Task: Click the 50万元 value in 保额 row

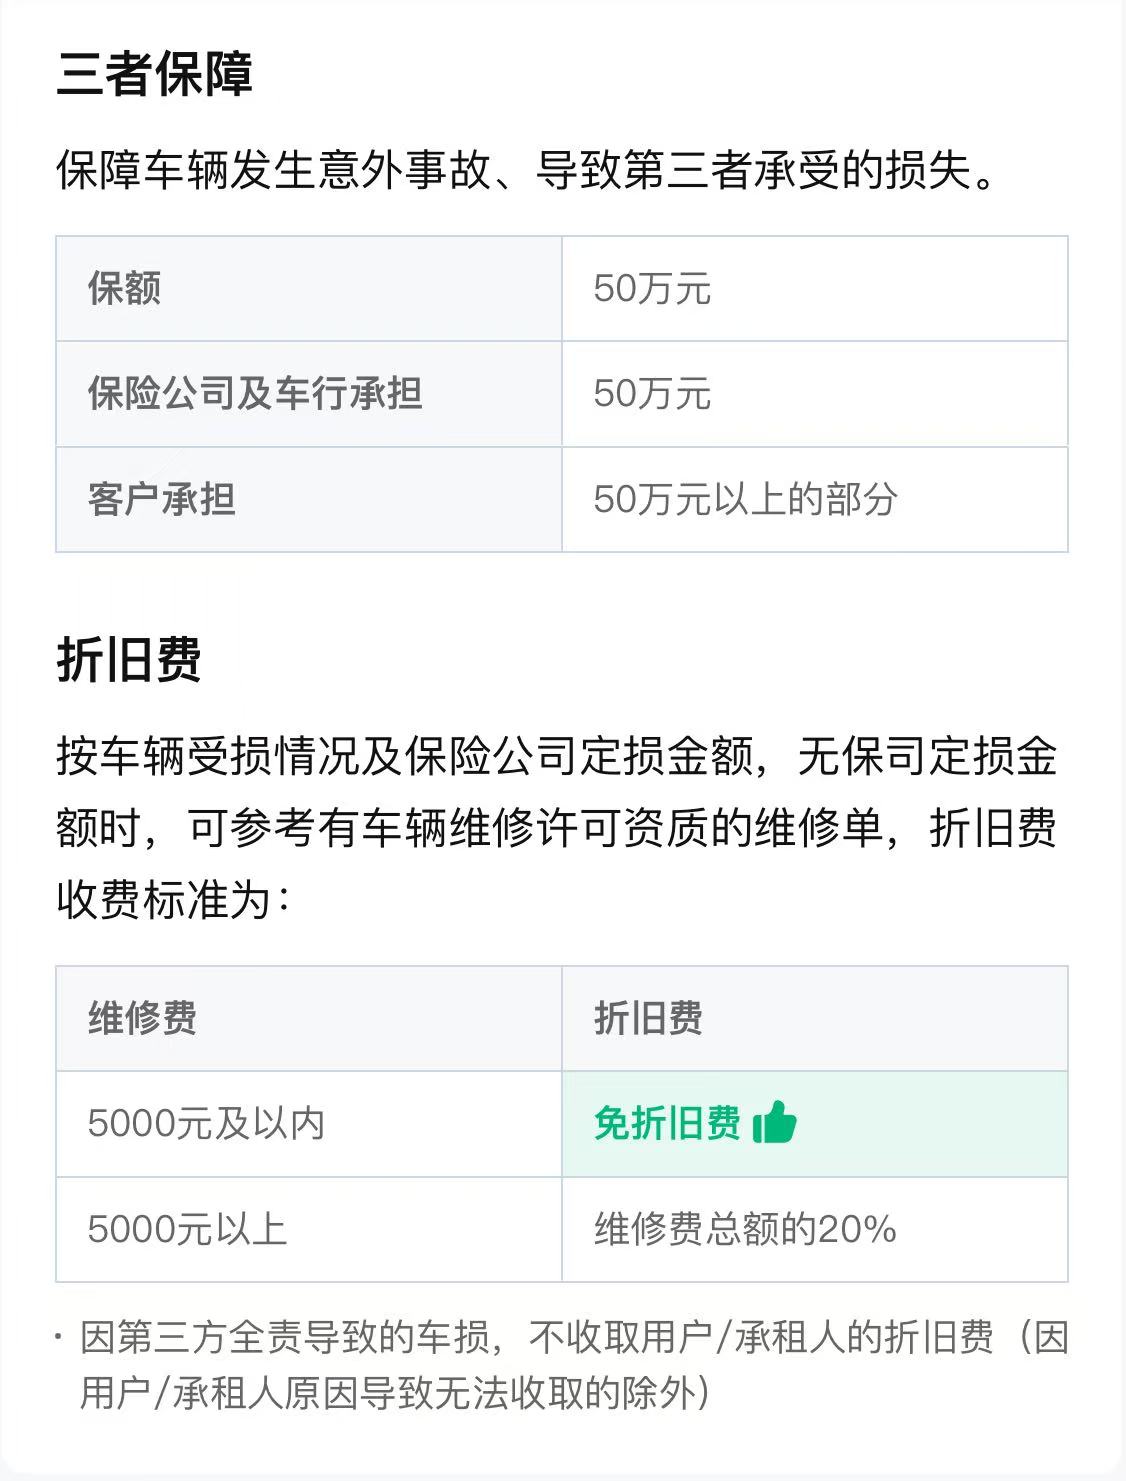Action: click(652, 289)
